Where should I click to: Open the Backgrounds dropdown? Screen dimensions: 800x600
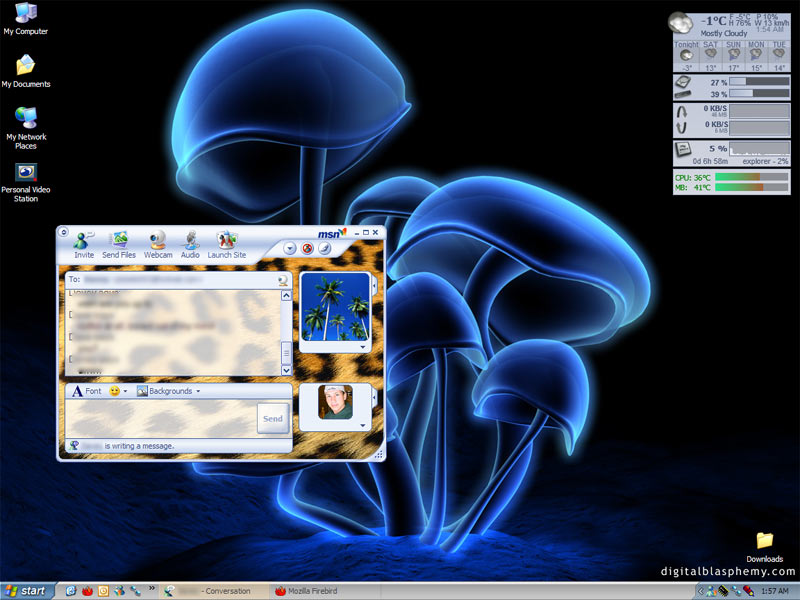(x=168, y=391)
